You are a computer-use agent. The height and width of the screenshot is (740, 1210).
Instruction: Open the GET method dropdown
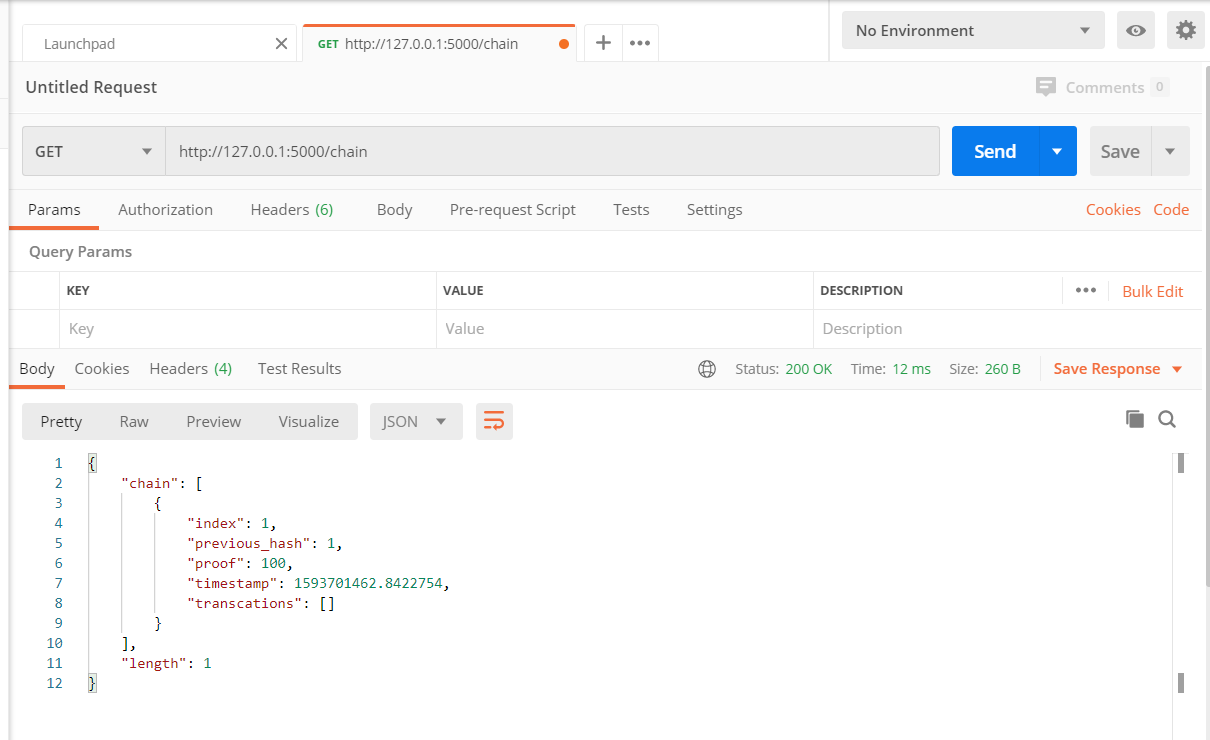tap(94, 151)
